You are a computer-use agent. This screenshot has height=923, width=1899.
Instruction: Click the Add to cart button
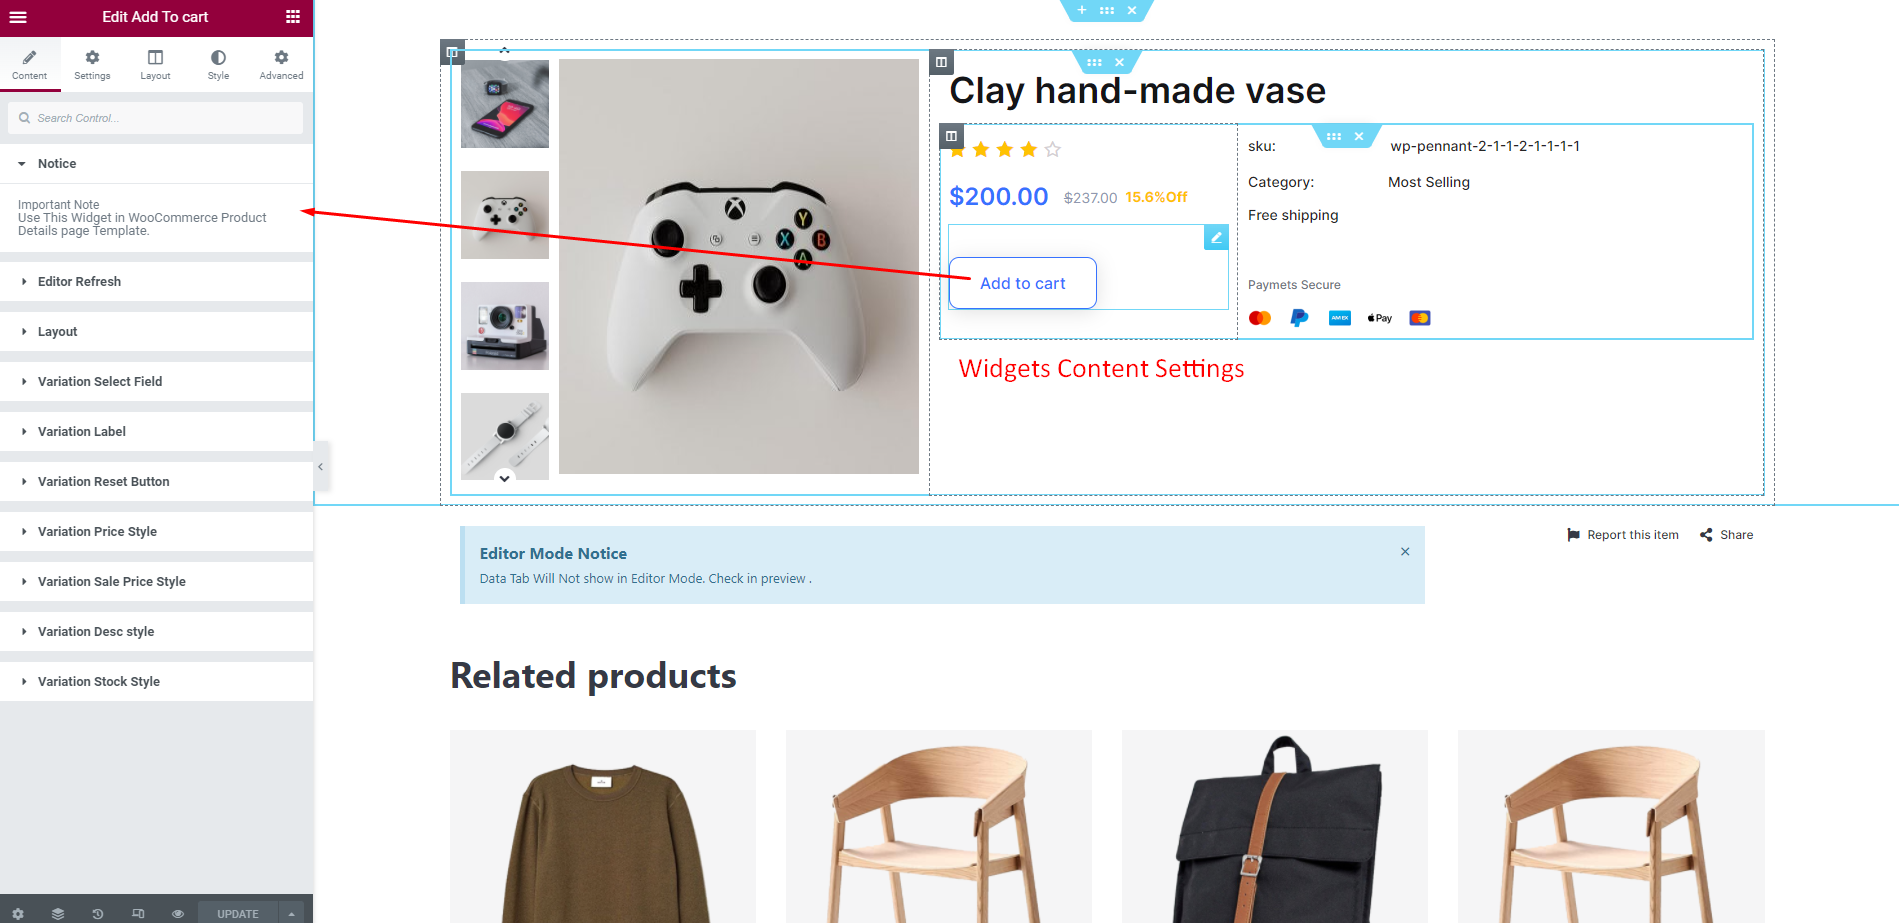pyautogui.click(x=1022, y=283)
